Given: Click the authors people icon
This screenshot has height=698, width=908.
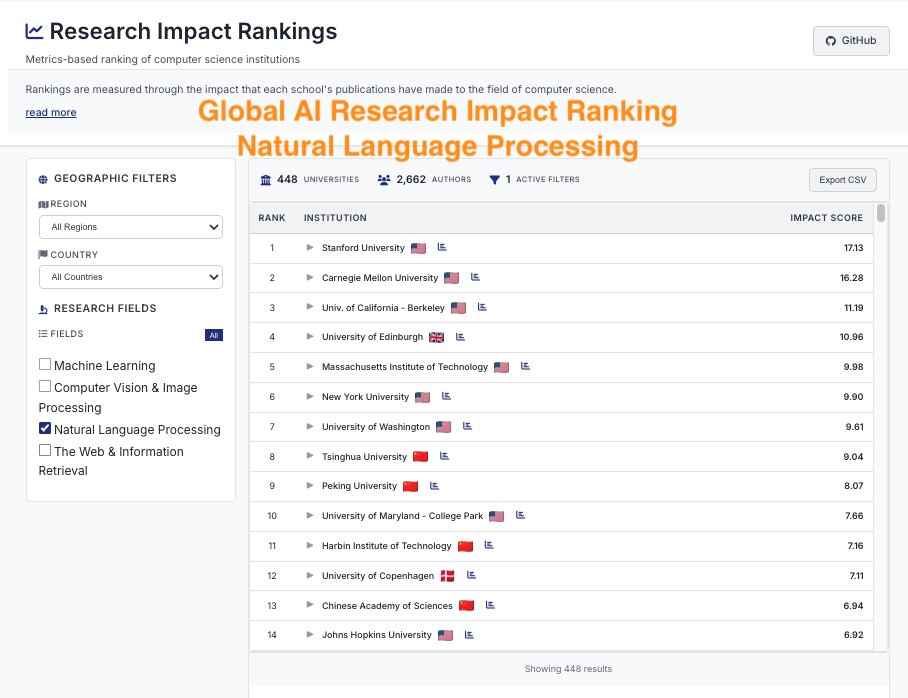Looking at the screenshot, I should coord(384,180).
